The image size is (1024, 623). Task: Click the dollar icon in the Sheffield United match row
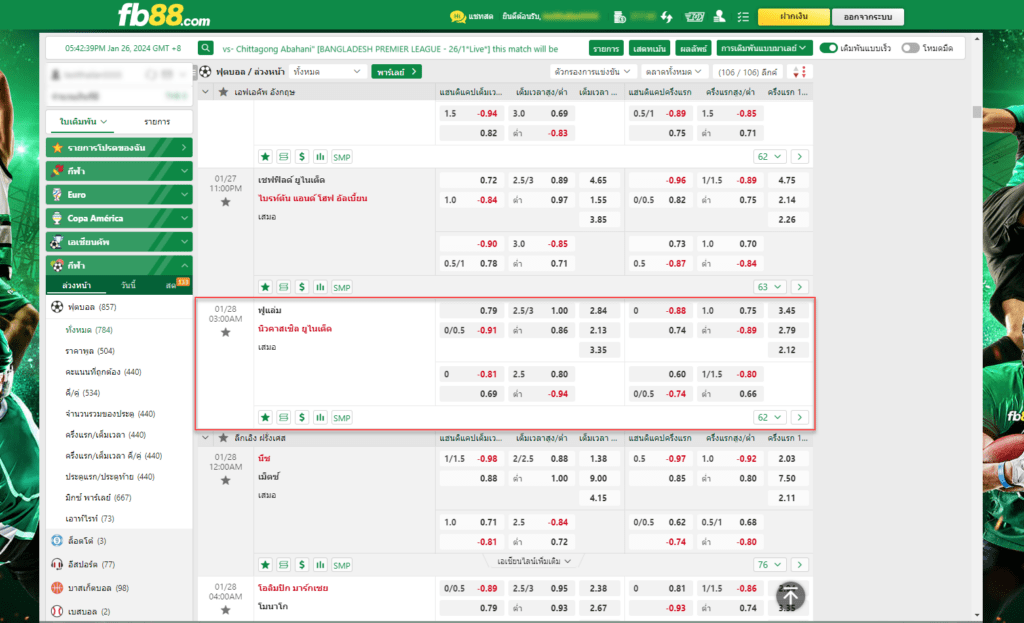pos(302,287)
